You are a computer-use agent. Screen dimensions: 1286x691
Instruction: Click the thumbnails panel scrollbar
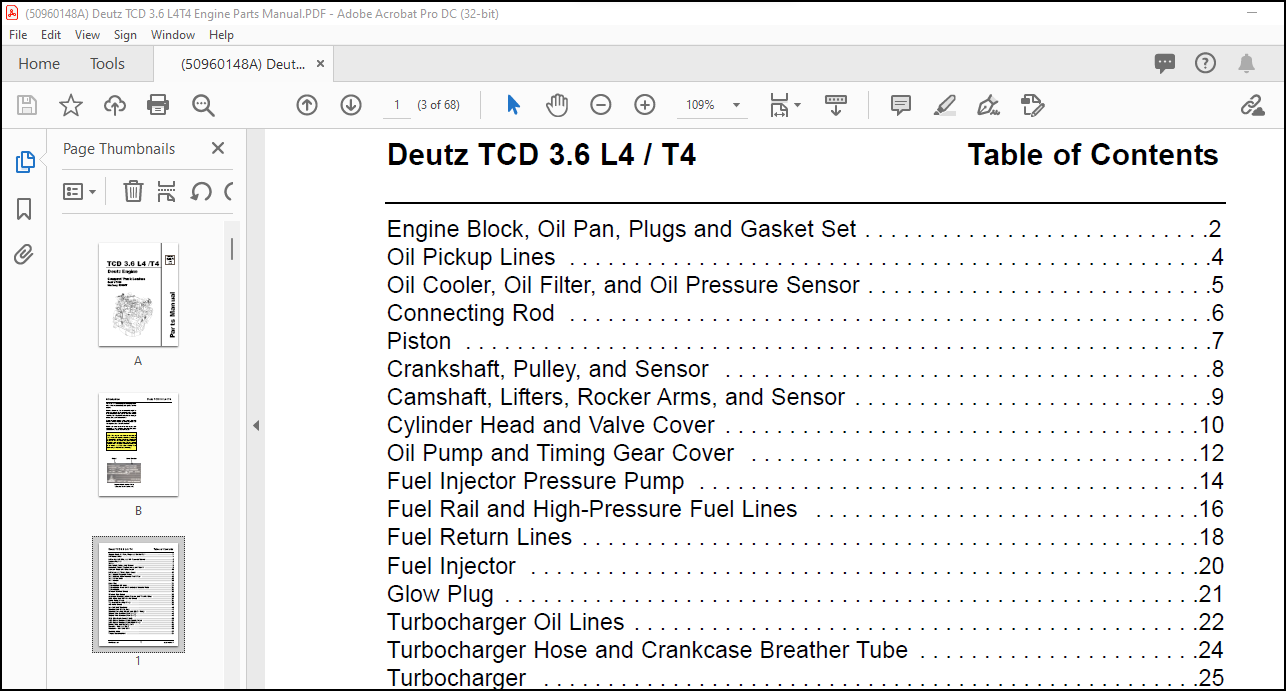232,248
